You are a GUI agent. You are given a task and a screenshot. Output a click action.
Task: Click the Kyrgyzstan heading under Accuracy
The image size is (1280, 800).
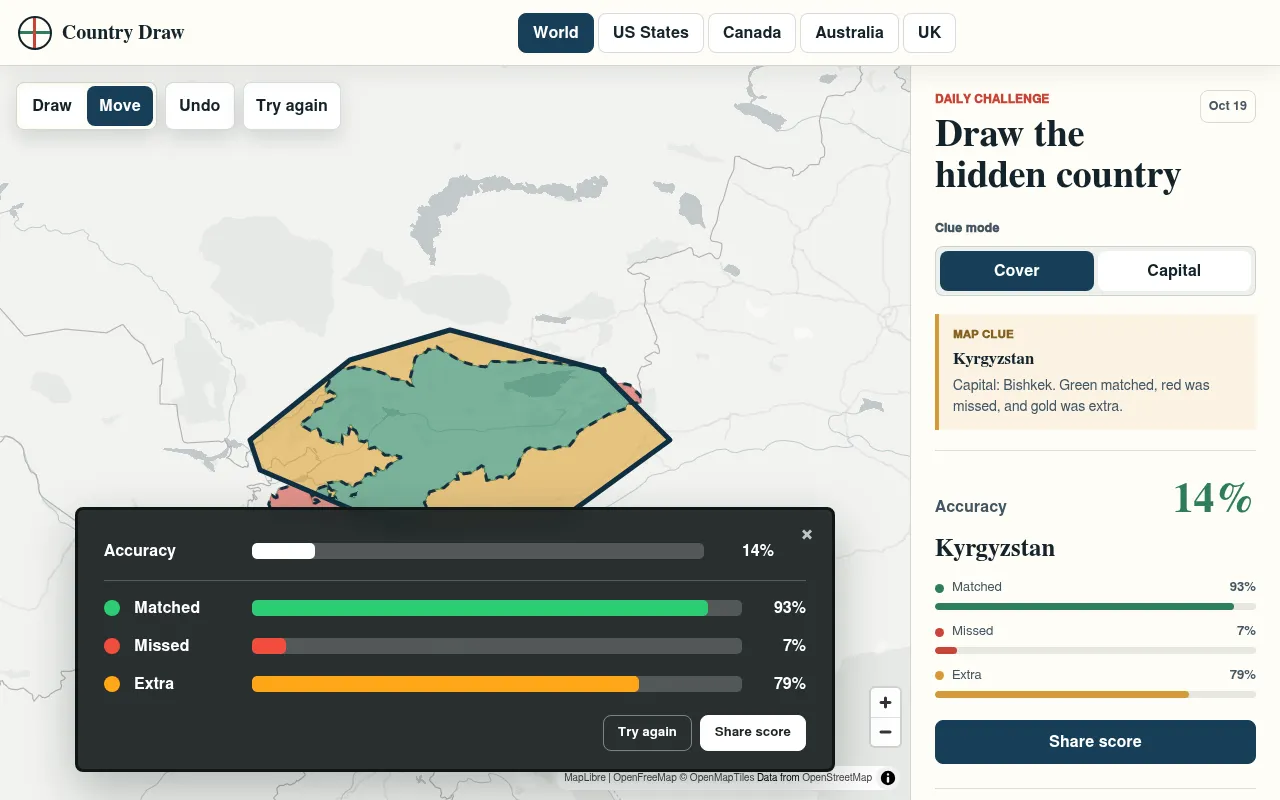pos(995,548)
